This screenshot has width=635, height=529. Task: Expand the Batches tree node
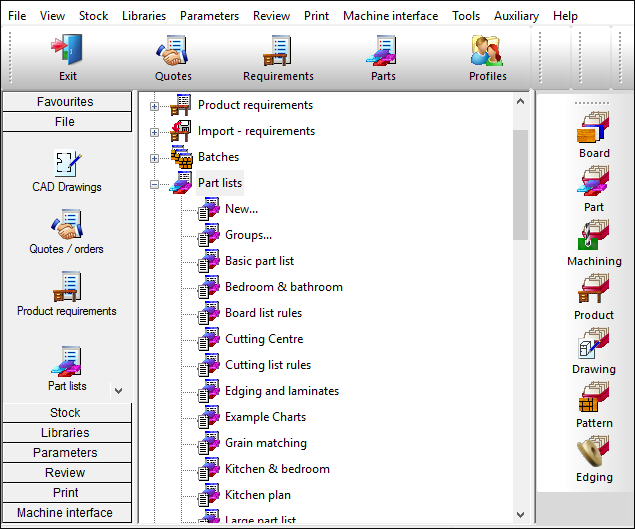154,158
